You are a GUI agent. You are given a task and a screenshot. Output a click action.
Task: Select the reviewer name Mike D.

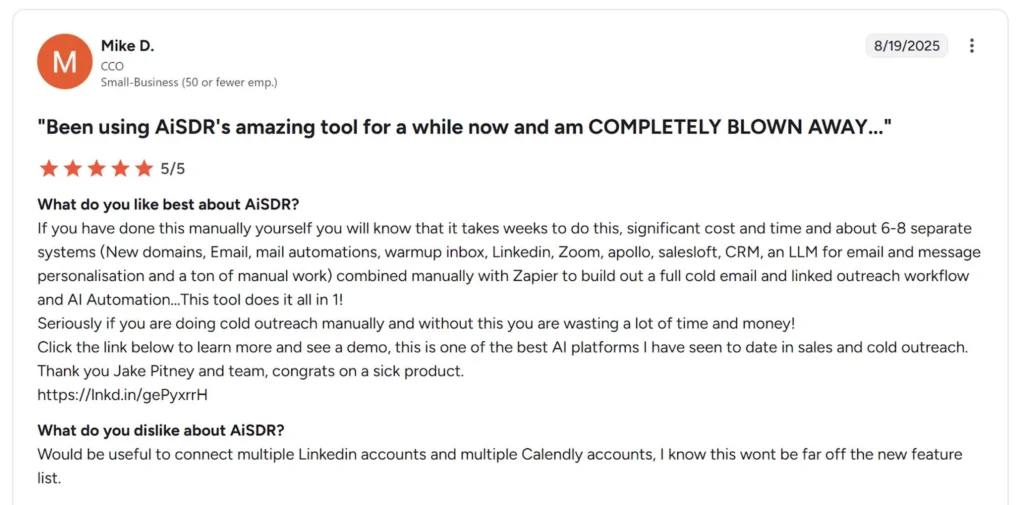[x=127, y=46]
